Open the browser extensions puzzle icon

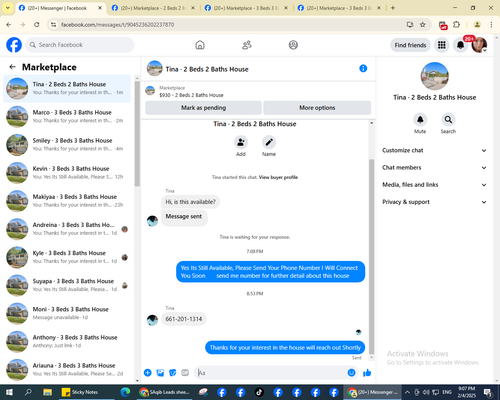pyautogui.click(x=456, y=24)
